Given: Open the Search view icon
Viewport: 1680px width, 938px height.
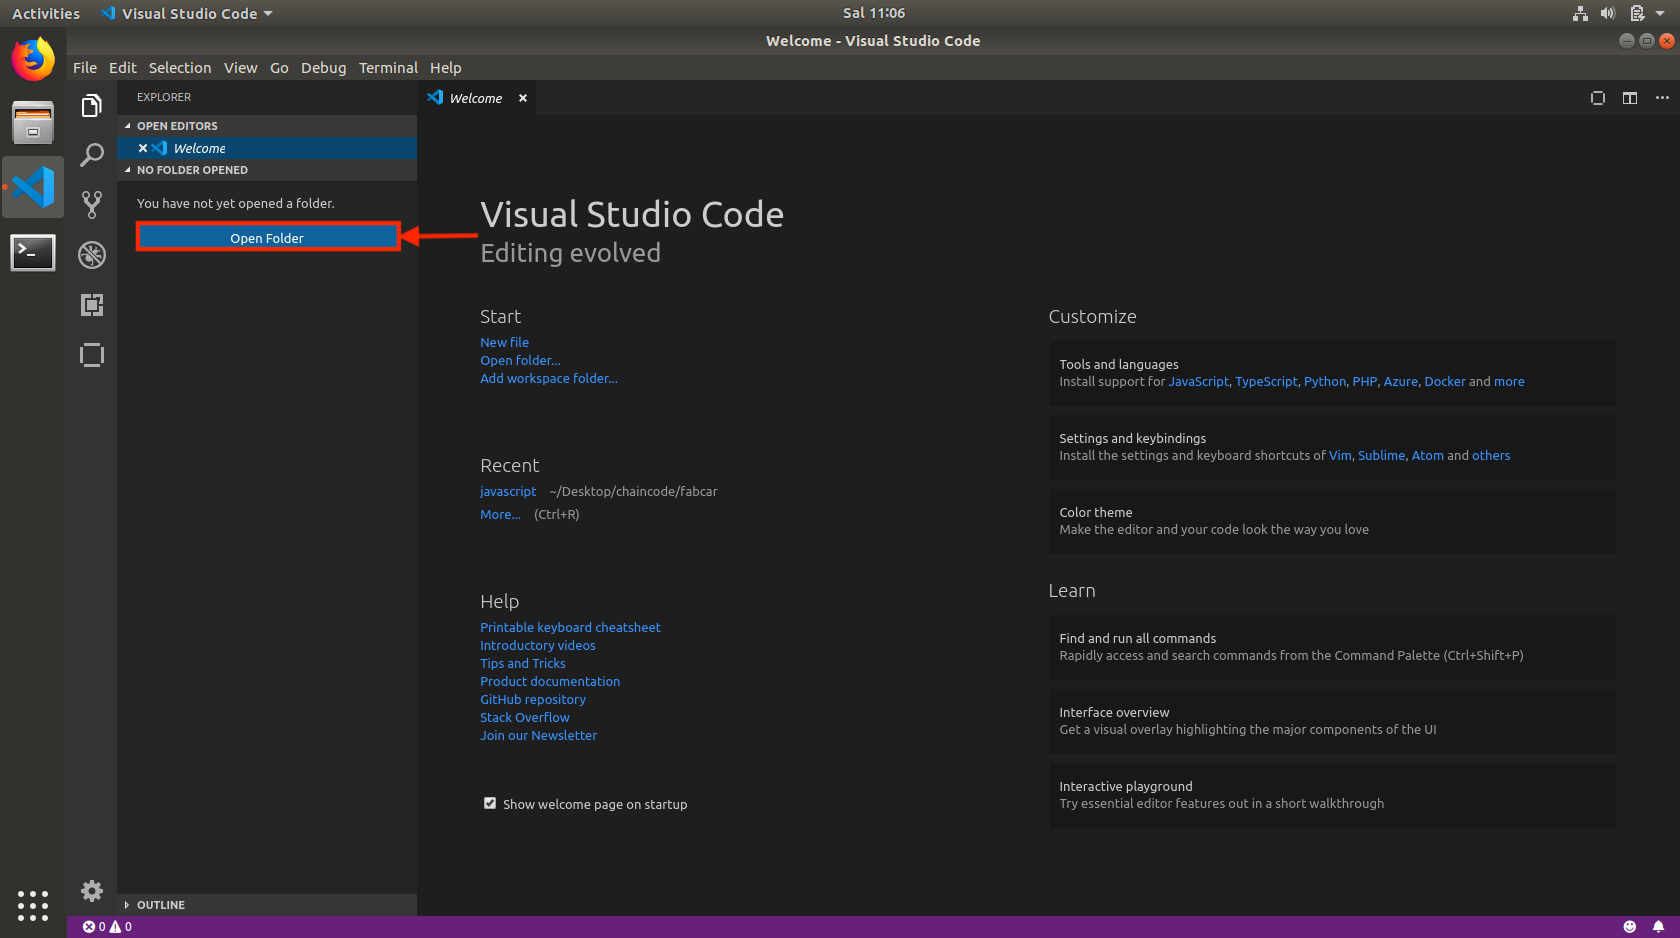Looking at the screenshot, I should (92, 155).
